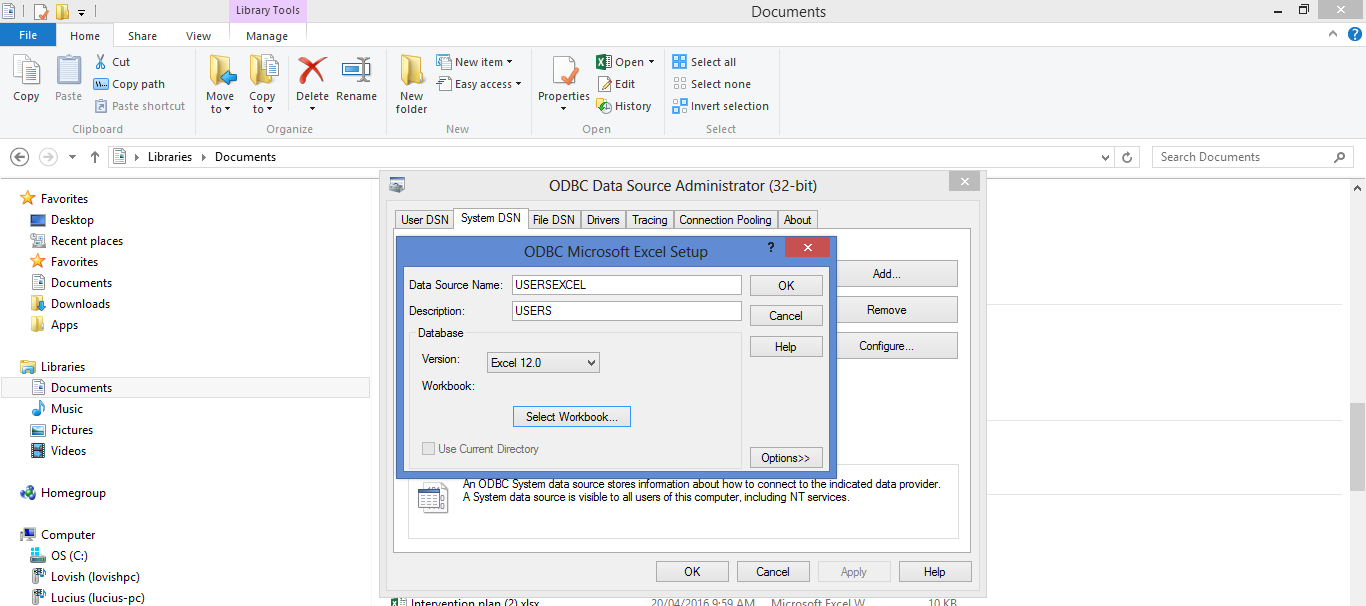Click the Properties icon in ribbon

(564, 71)
